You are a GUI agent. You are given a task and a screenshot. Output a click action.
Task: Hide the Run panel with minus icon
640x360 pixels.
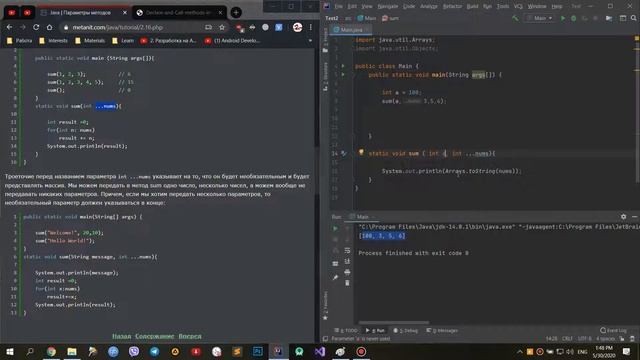coord(634,217)
